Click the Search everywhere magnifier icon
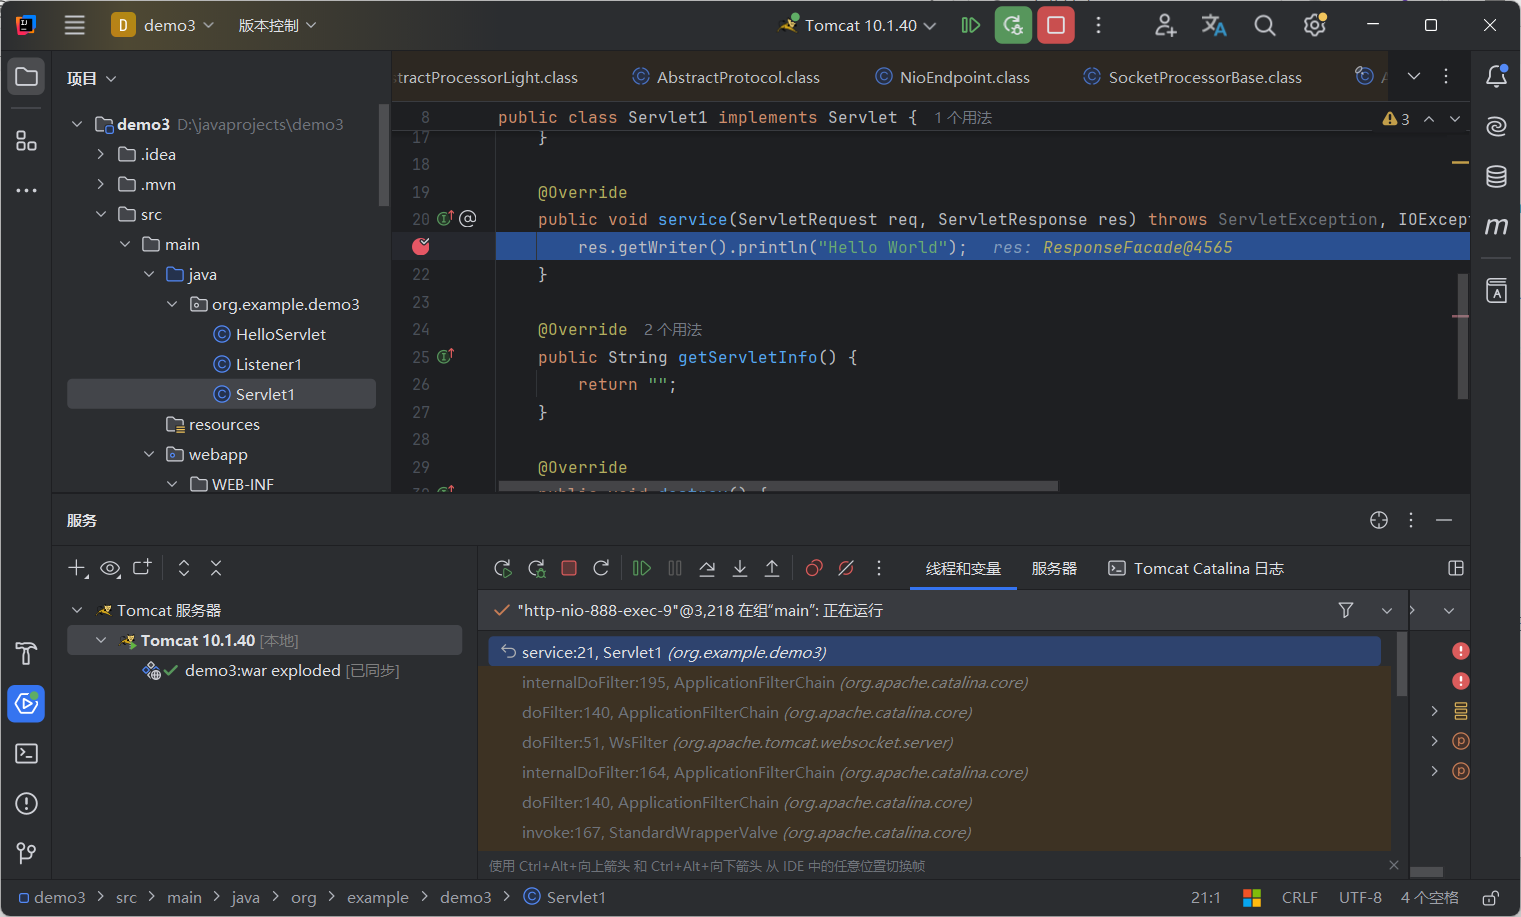The height and width of the screenshot is (917, 1521). pyautogui.click(x=1264, y=25)
